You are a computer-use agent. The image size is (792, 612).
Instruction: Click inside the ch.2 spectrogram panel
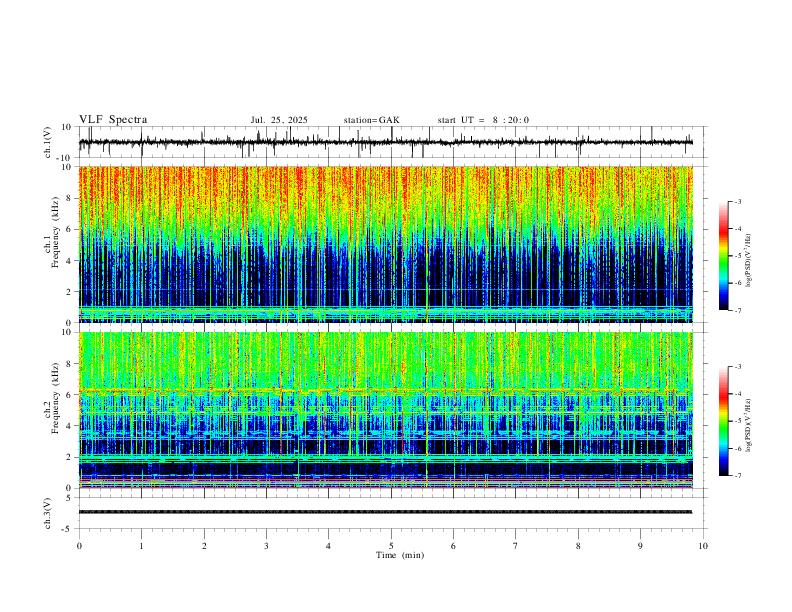click(385, 410)
